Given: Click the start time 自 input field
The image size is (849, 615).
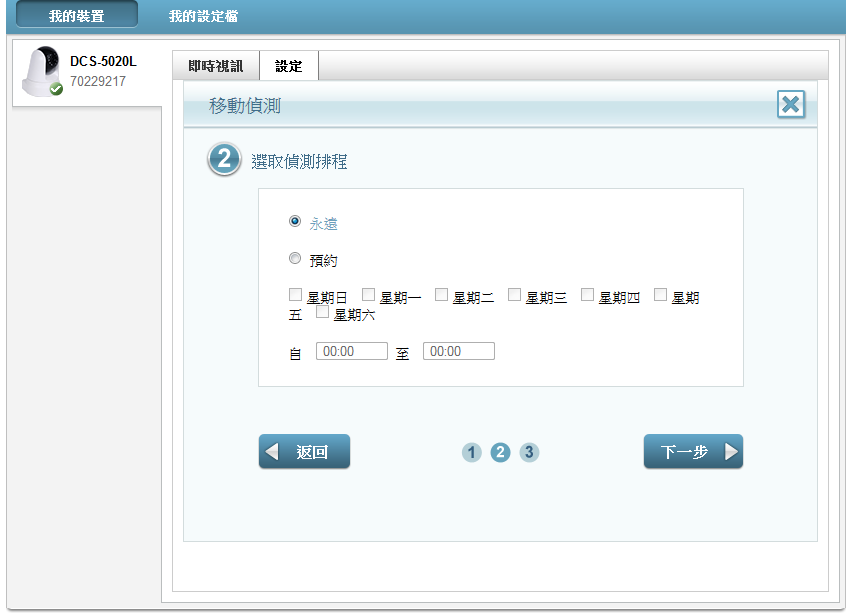Looking at the screenshot, I should (x=351, y=352).
